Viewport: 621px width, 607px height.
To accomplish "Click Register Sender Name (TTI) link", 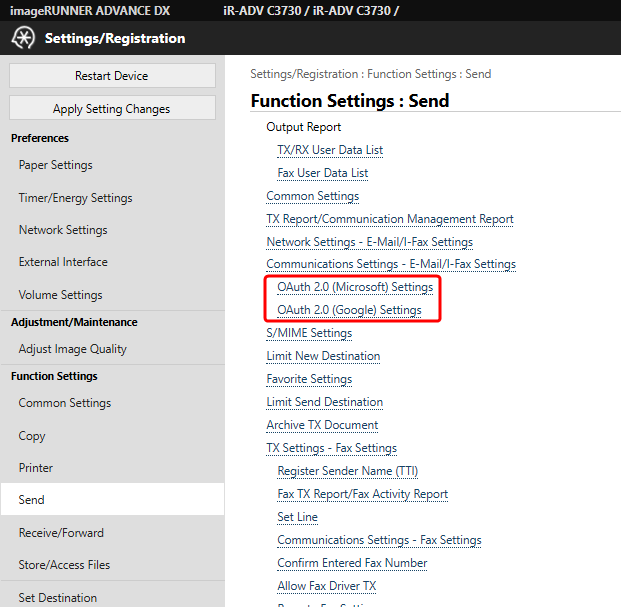I will coord(348,471).
